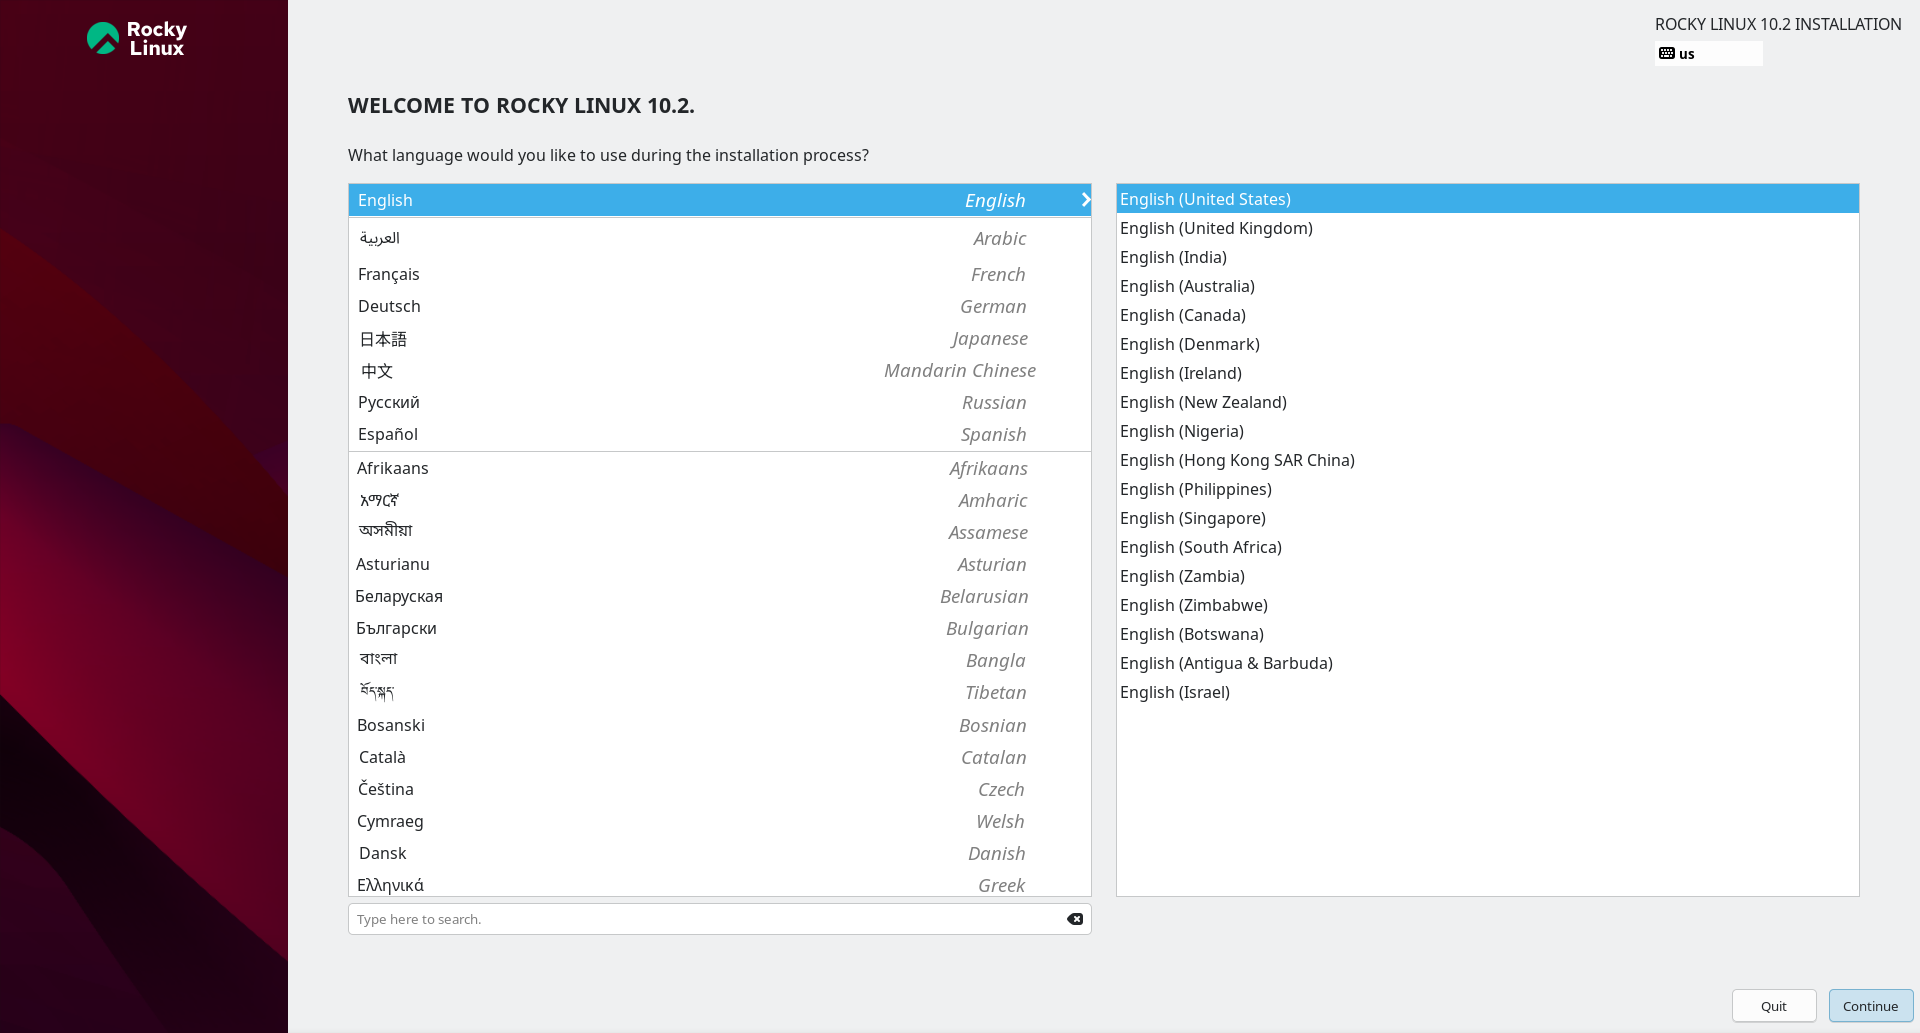Image resolution: width=1920 pixels, height=1033 pixels.
Task: Select English (Zambia) locale
Action: 1488,576
